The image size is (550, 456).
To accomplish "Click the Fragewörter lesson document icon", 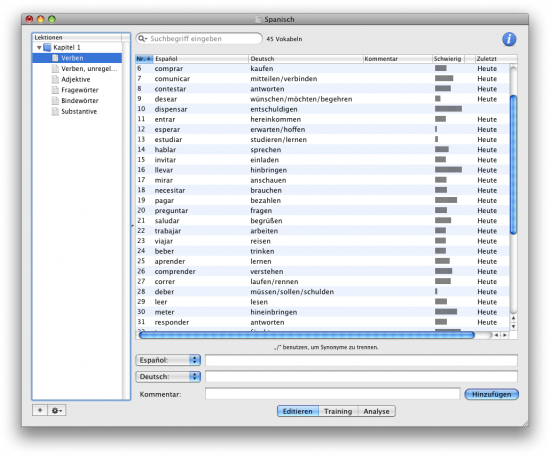I will click(x=55, y=90).
